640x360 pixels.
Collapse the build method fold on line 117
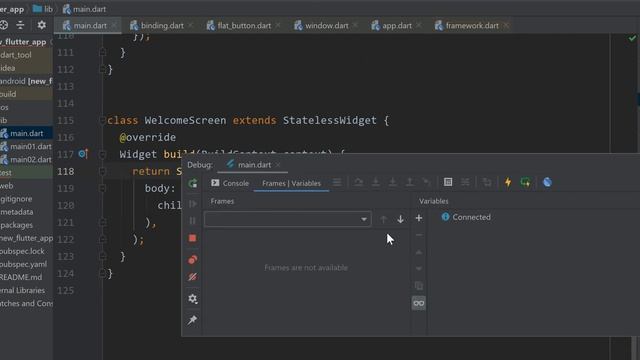click(102, 154)
